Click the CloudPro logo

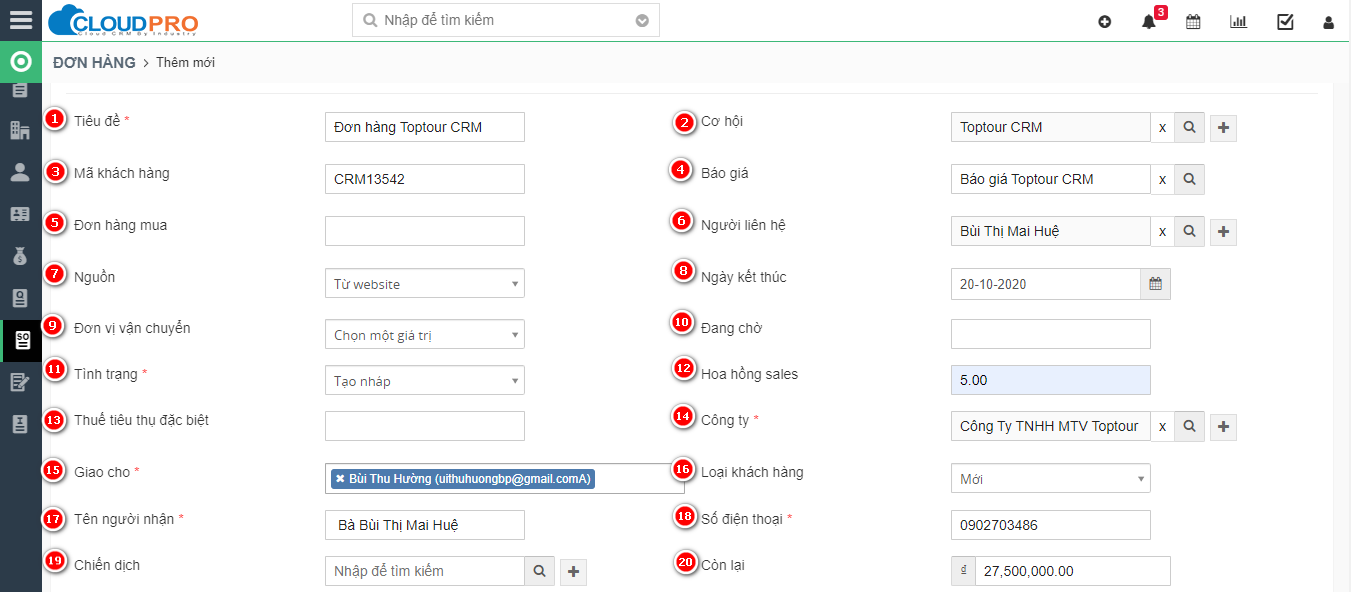click(x=123, y=20)
